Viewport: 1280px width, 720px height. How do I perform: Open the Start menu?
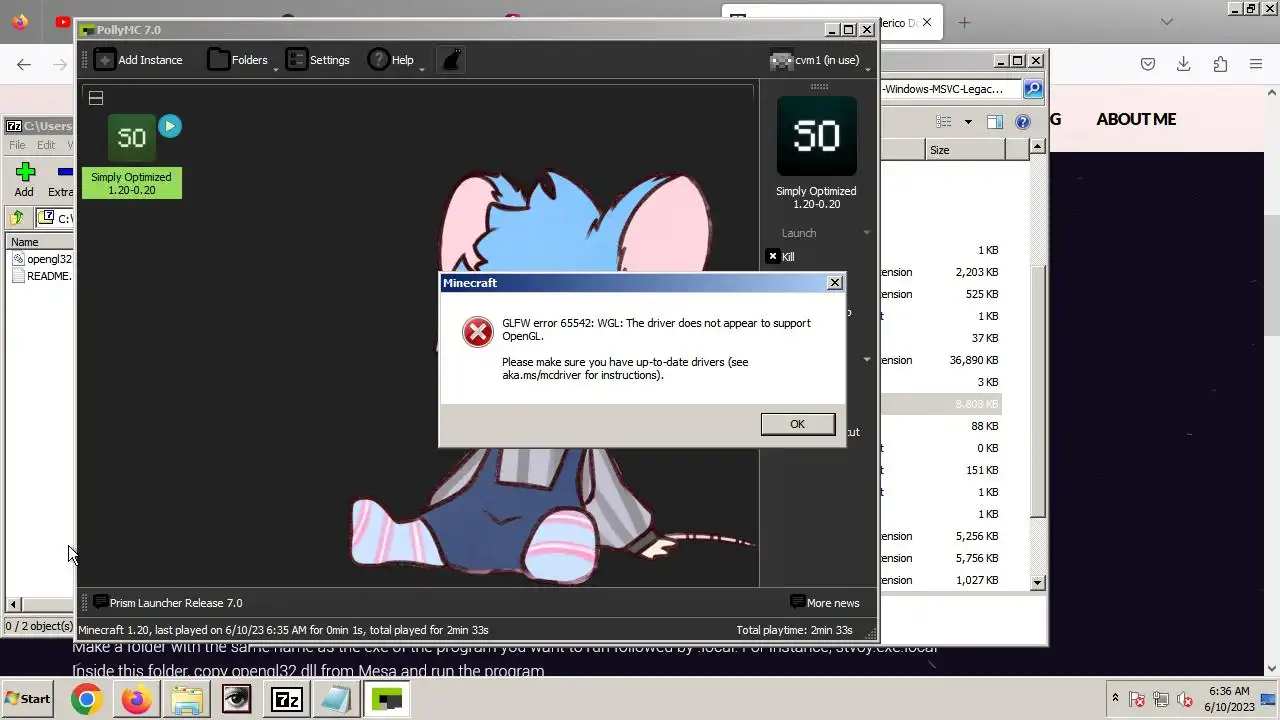pyautogui.click(x=28, y=699)
